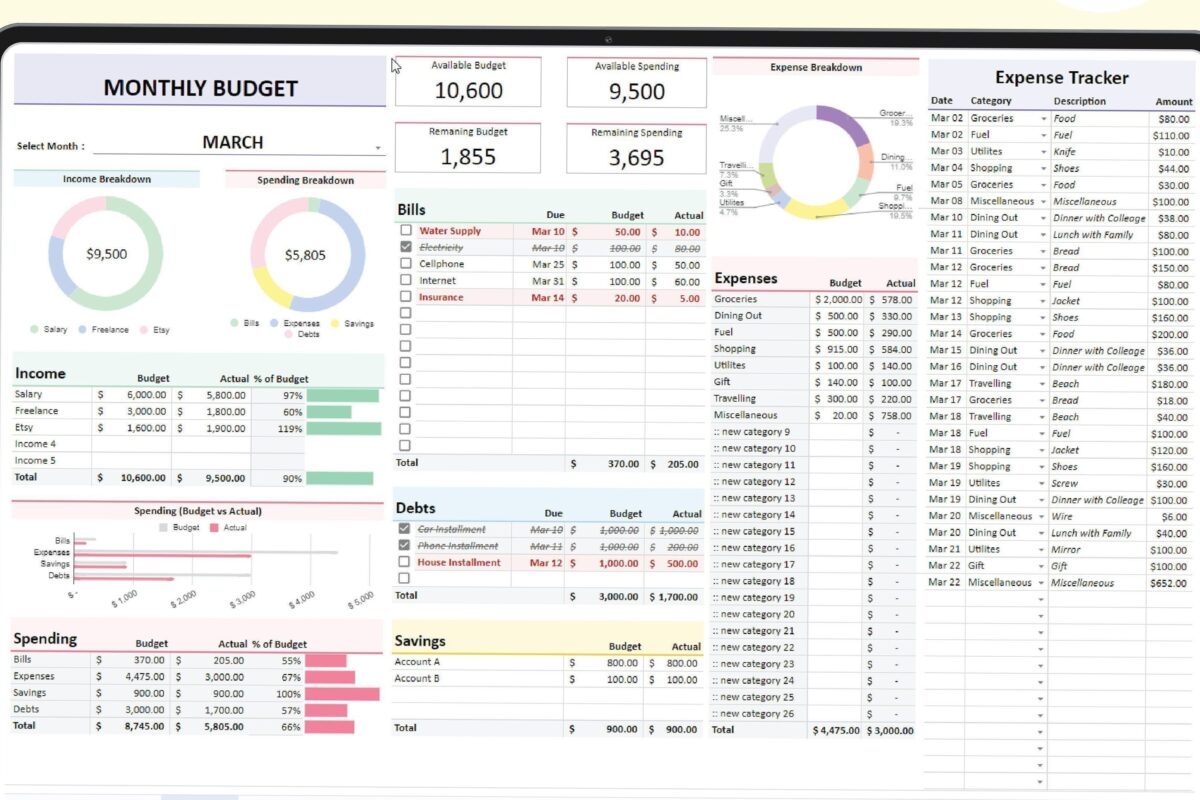Check the Cellphone bill checkbox
1200x800 pixels.
406,264
